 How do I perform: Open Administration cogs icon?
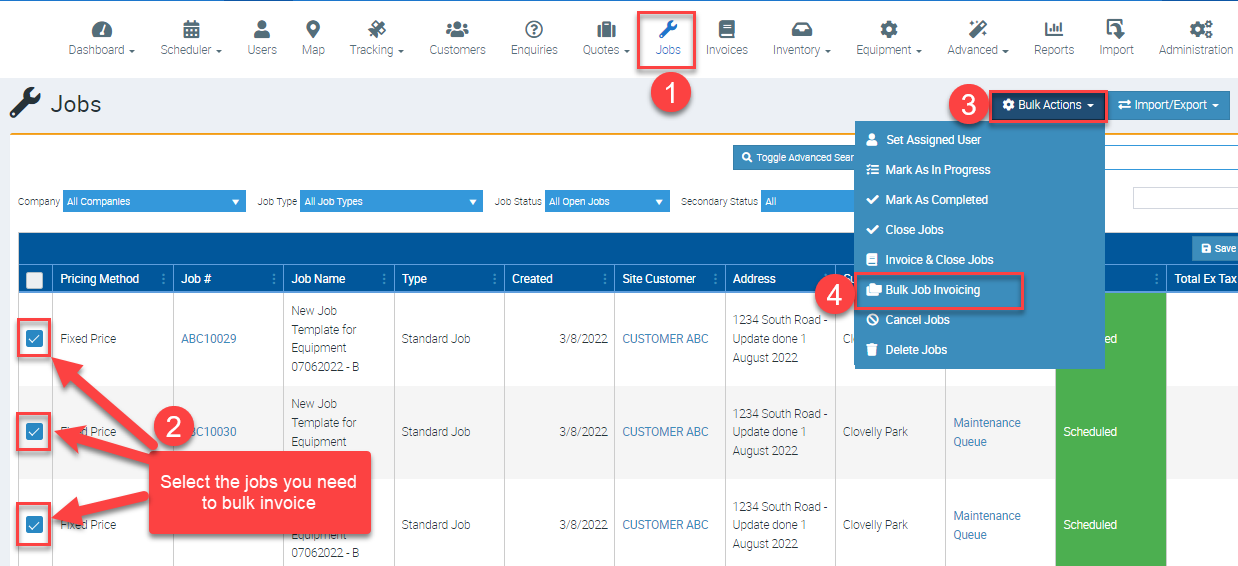(x=1201, y=29)
